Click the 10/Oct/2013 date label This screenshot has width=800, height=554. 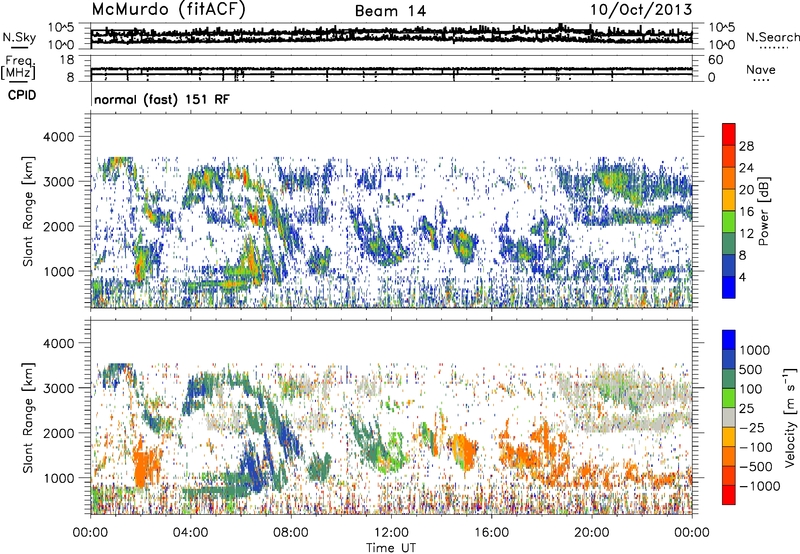(641, 10)
